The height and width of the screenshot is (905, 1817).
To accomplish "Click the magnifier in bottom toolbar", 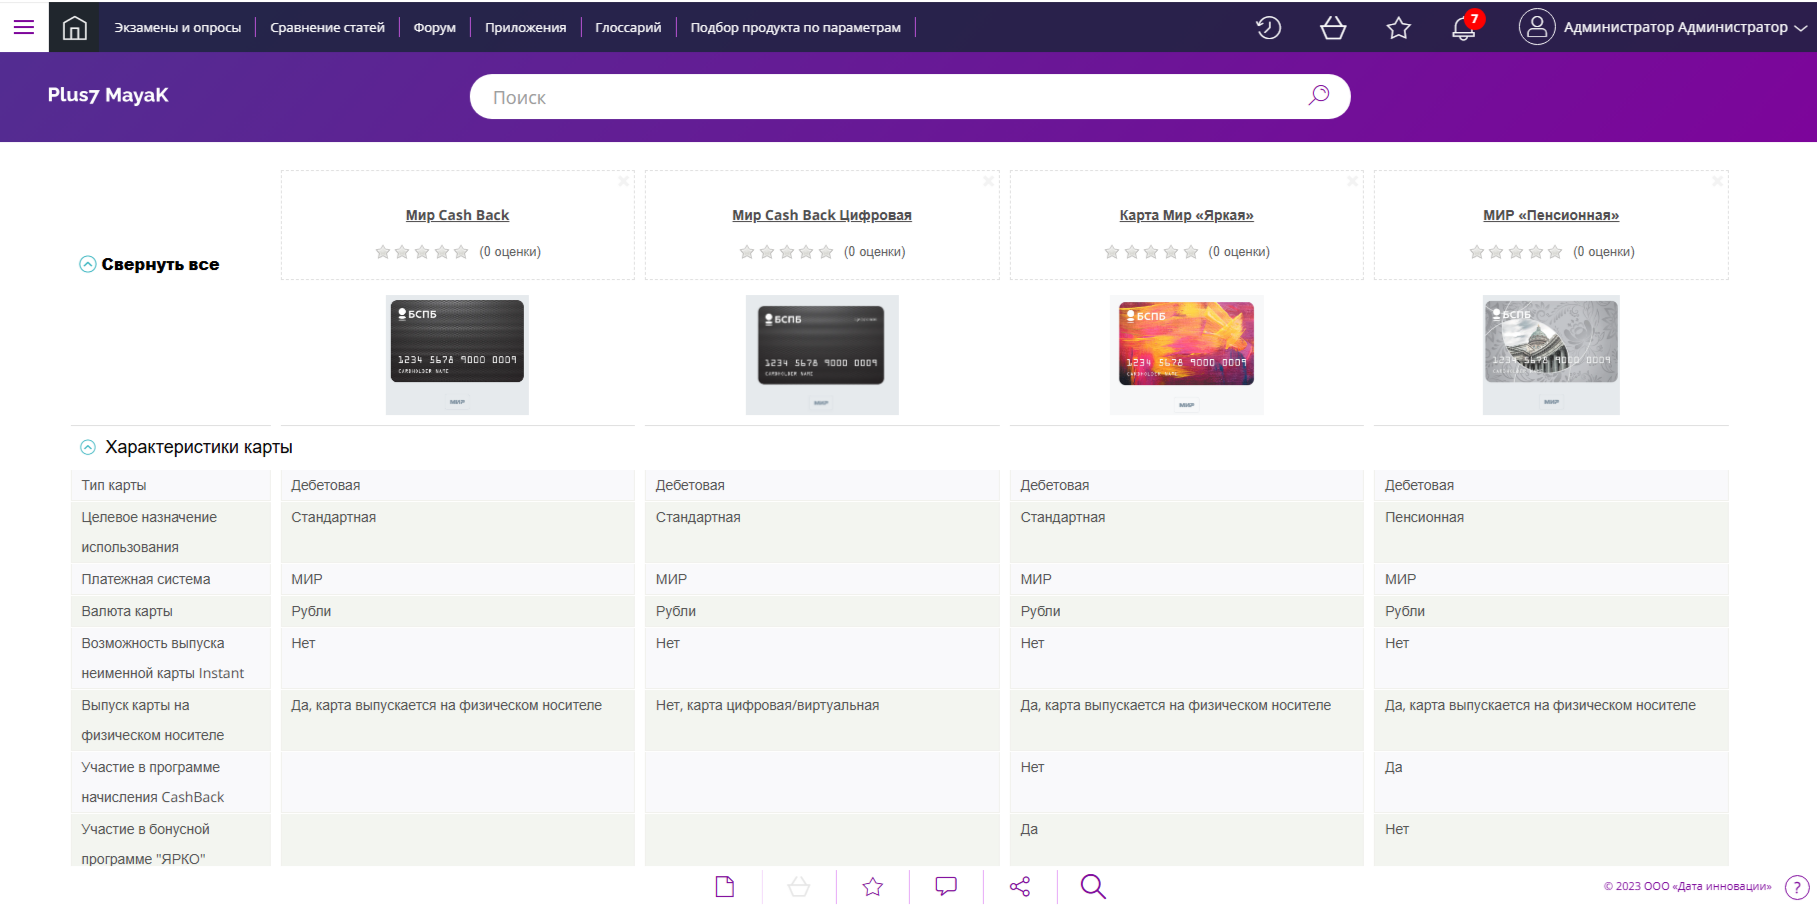I will pyautogui.click(x=1093, y=886).
